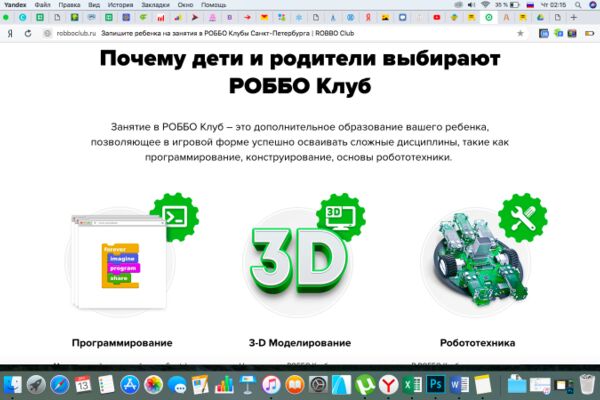
Task: Click the Робототехника heading
Action: point(478,343)
